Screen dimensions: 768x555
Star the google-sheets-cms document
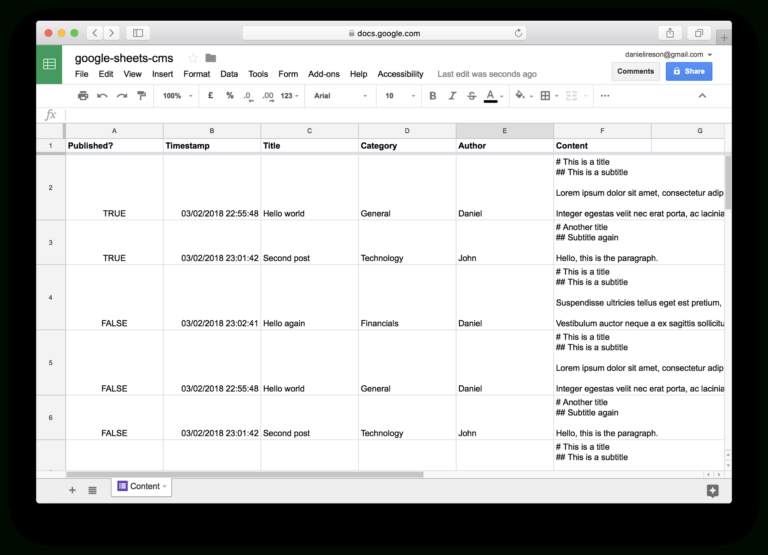pos(193,58)
